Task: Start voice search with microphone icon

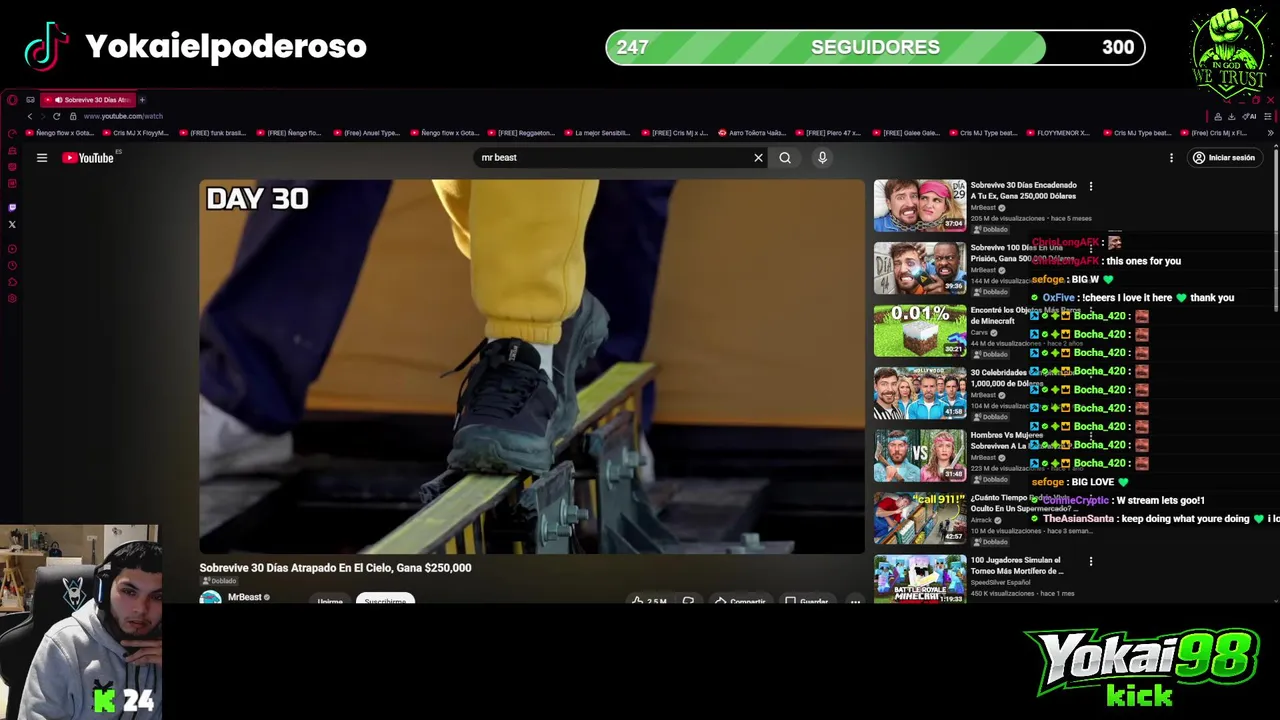Action: (822, 157)
